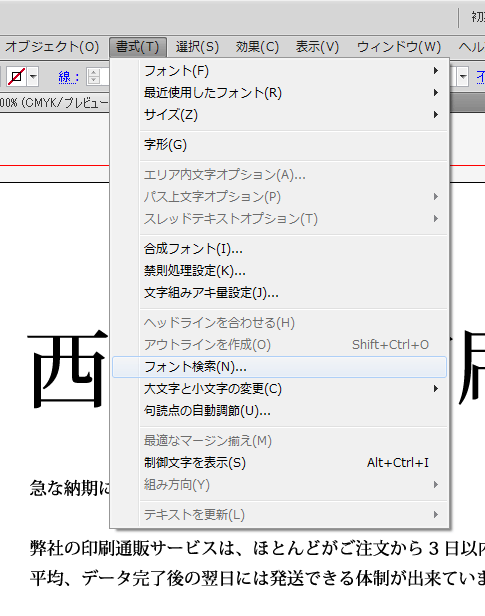Viewport: 485px width, 616px height.
Task: Open the ウィンドウ(W) menu
Action: pos(399,47)
